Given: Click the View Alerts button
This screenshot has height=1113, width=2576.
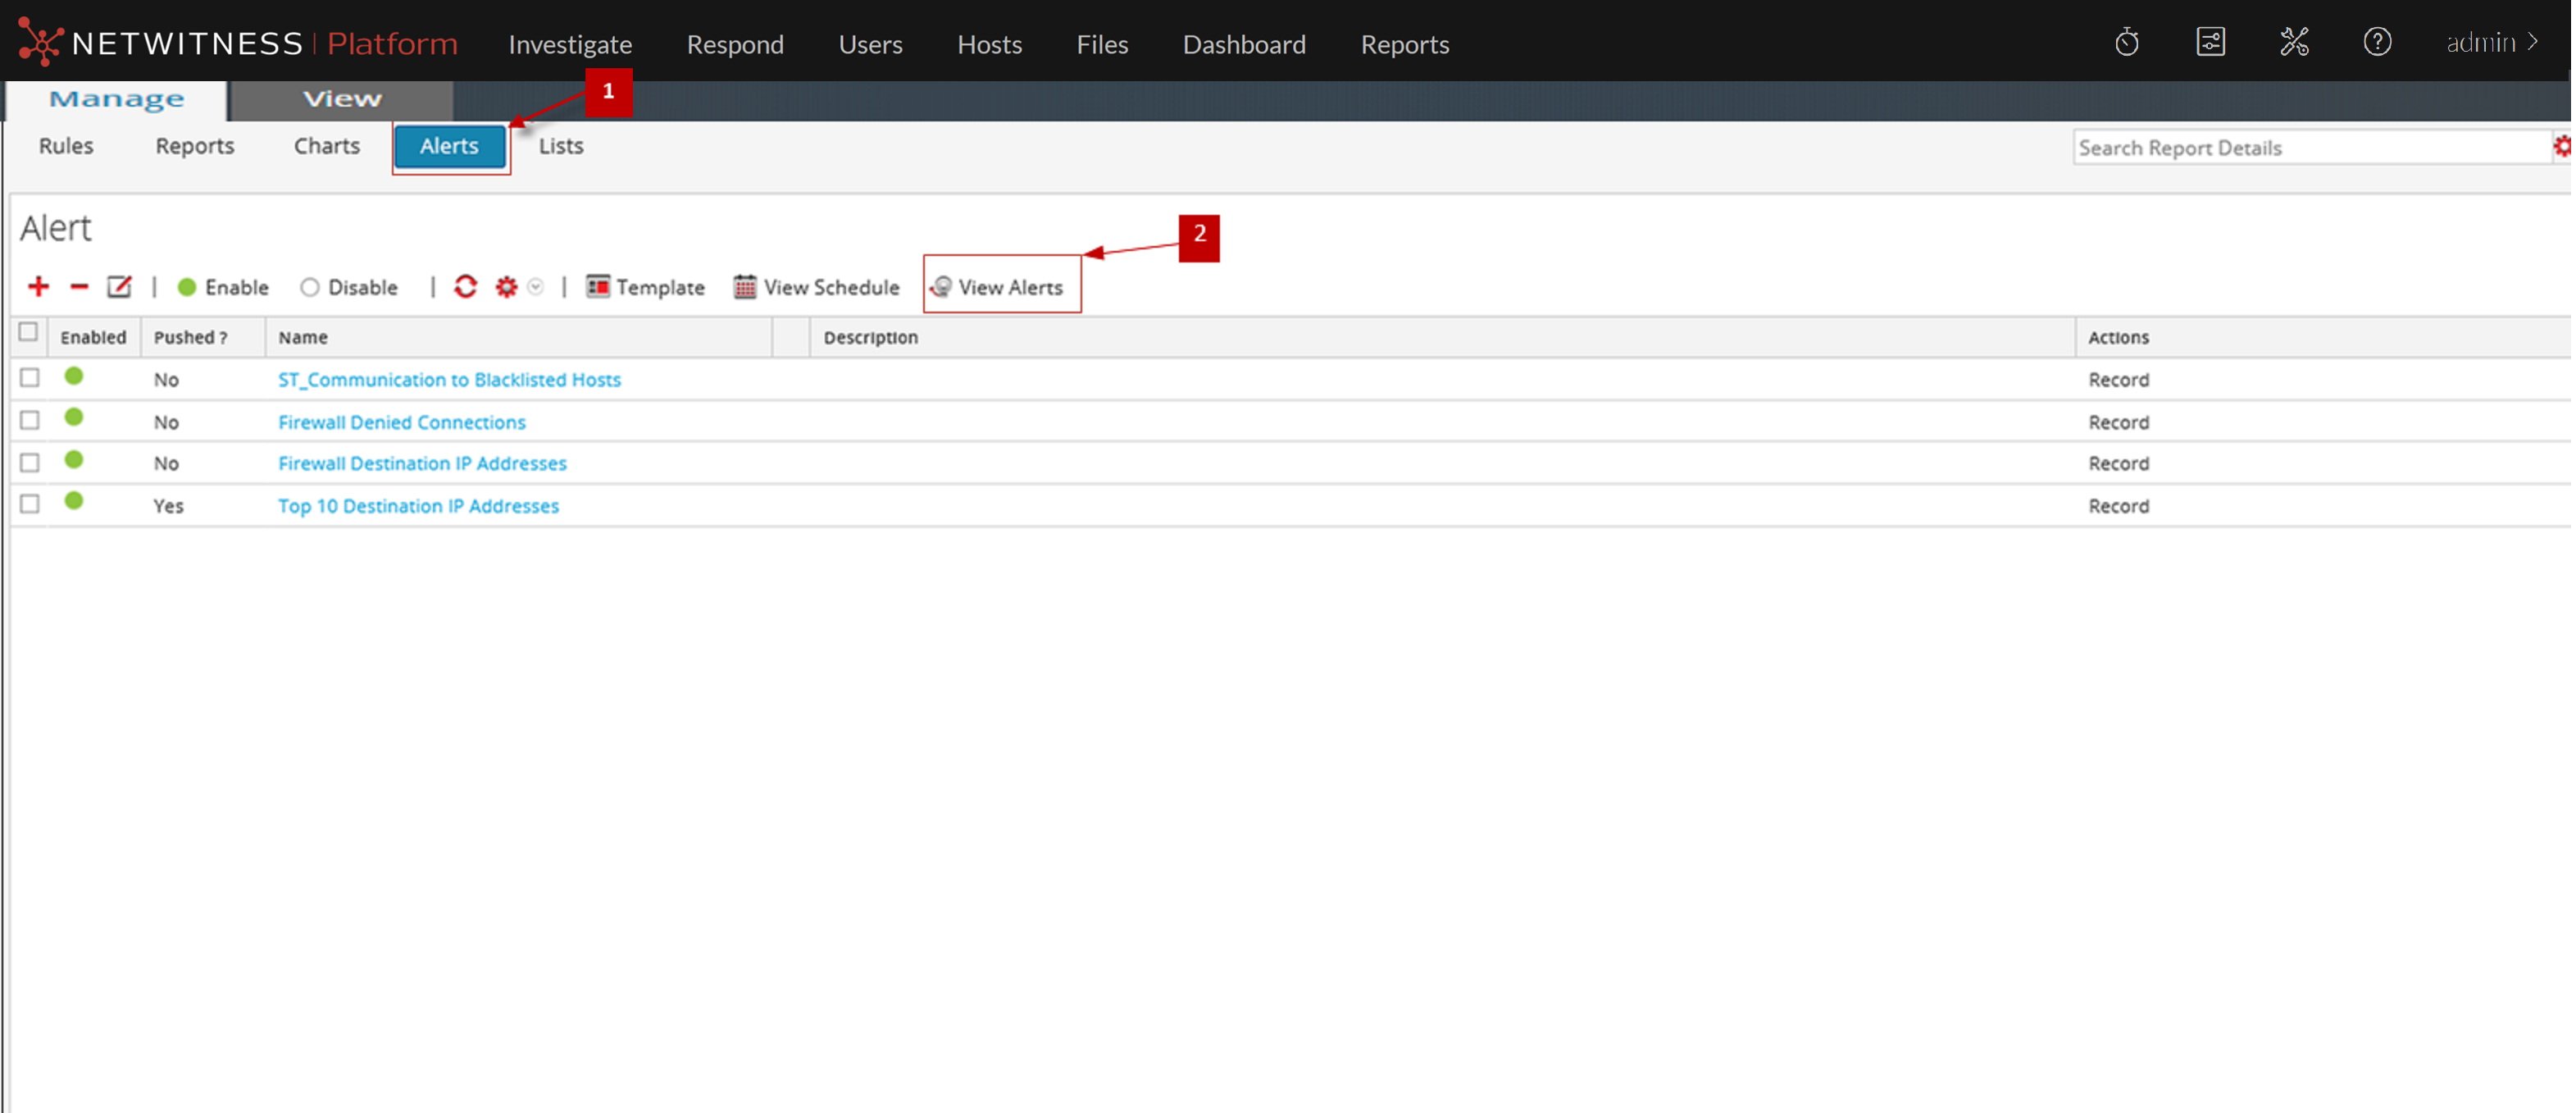Looking at the screenshot, I should pos(999,287).
